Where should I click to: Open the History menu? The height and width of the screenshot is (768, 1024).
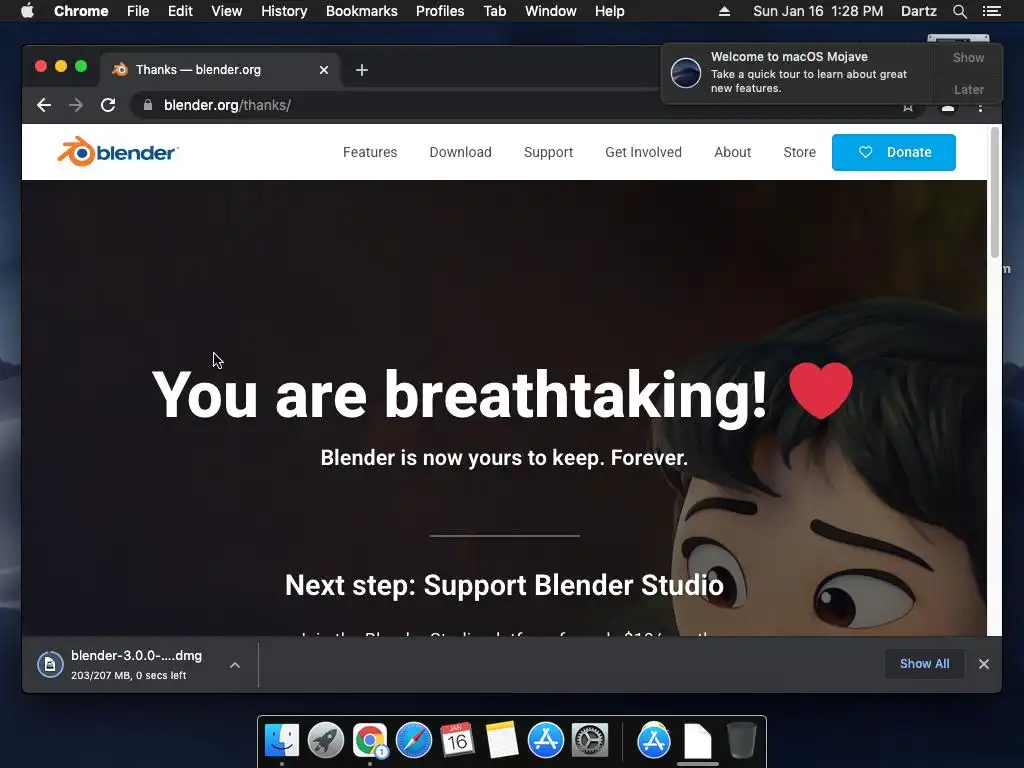284,11
